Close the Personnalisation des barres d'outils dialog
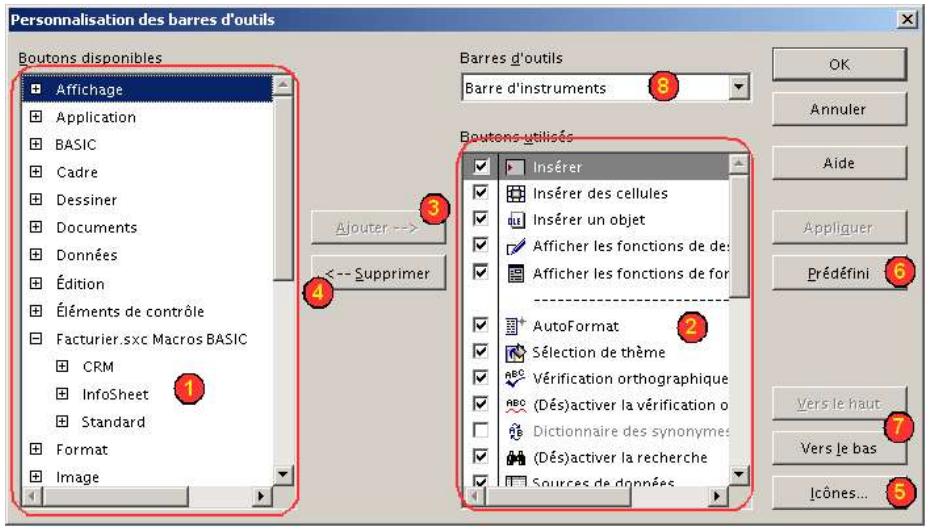 (x=907, y=20)
